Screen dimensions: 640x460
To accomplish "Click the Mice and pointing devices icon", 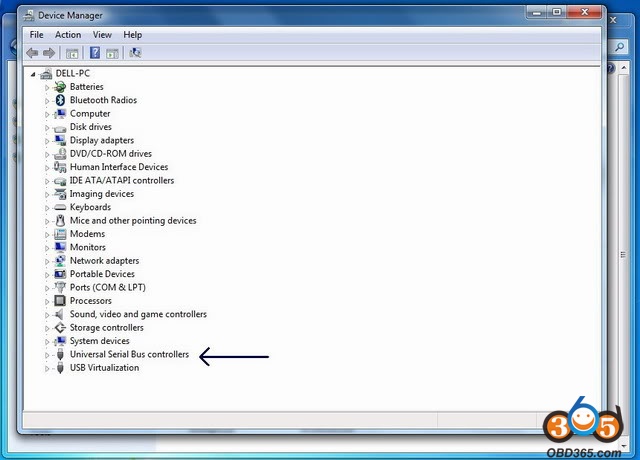I will [x=60, y=220].
